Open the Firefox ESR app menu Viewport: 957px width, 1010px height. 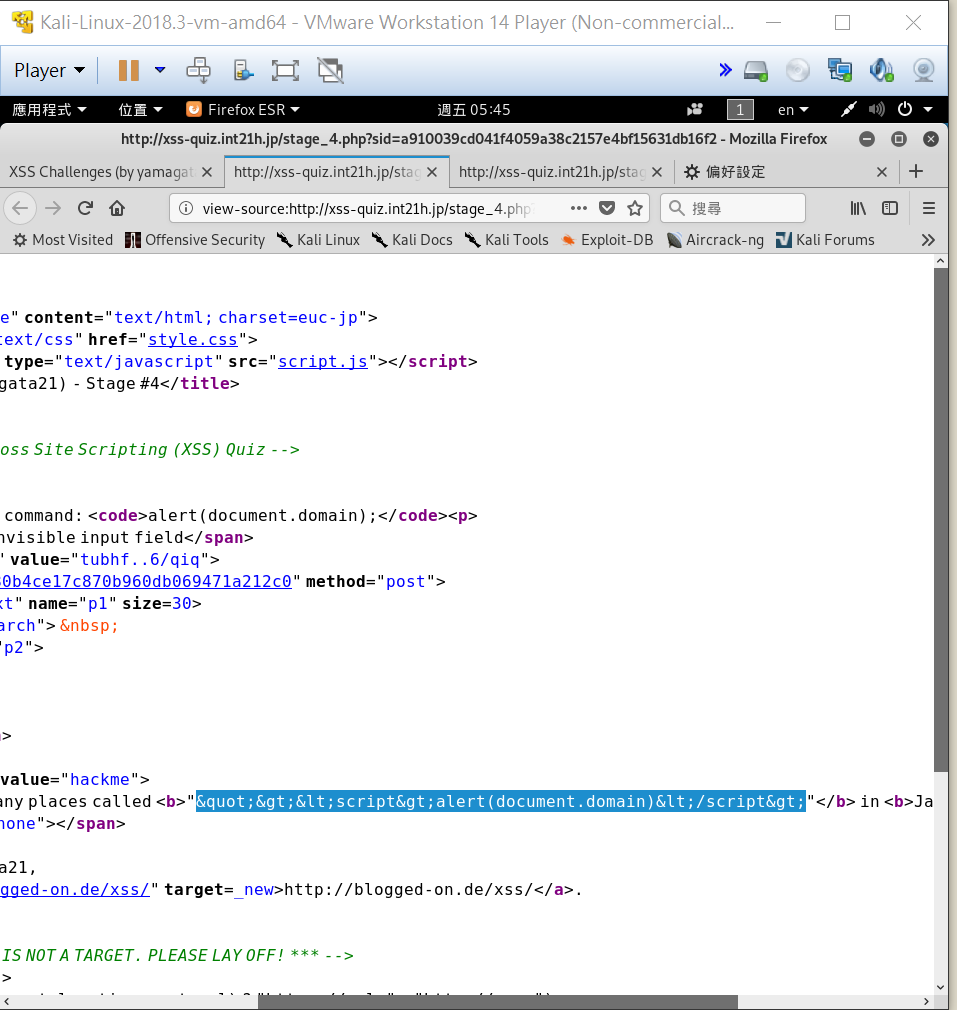(243, 110)
